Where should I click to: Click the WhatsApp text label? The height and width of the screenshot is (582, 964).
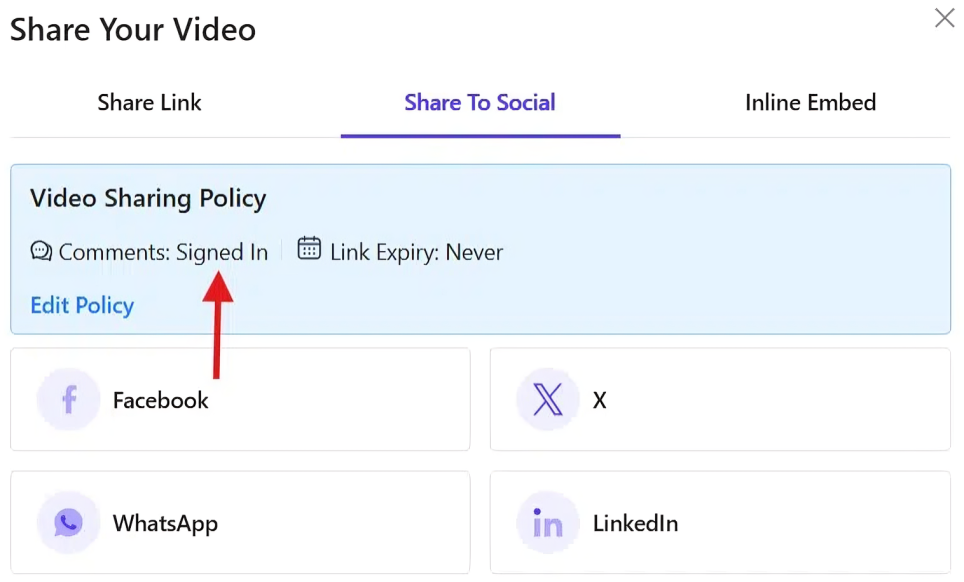point(165,523)
